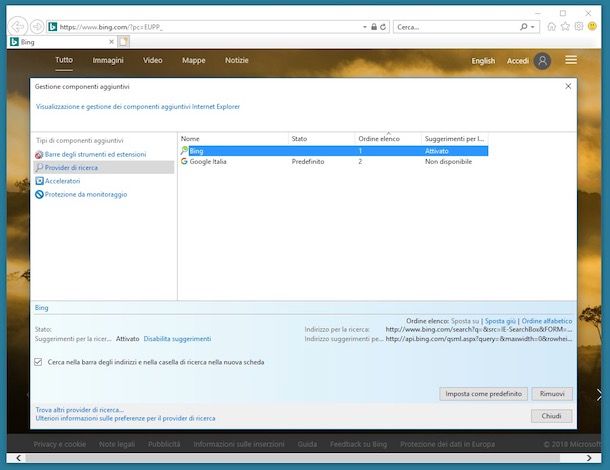The image size is (610, 470).
Task: Click the Acceleratori icon in sidebar
Action: (x=39, y=181)
